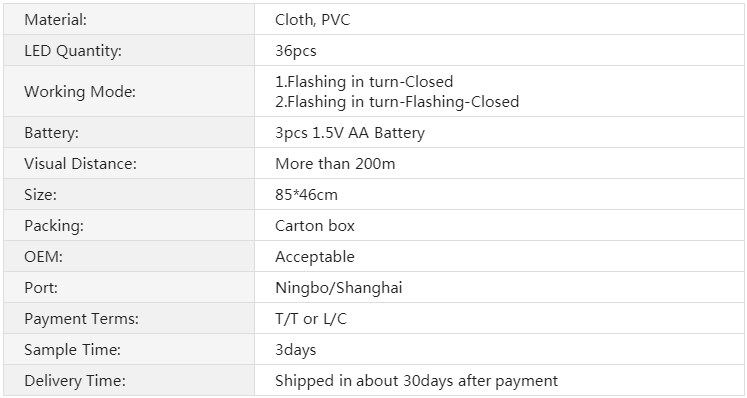The height and width of the screenshot is (398, 747).
Task: Select More than 200m value
Action: (335, 163)
